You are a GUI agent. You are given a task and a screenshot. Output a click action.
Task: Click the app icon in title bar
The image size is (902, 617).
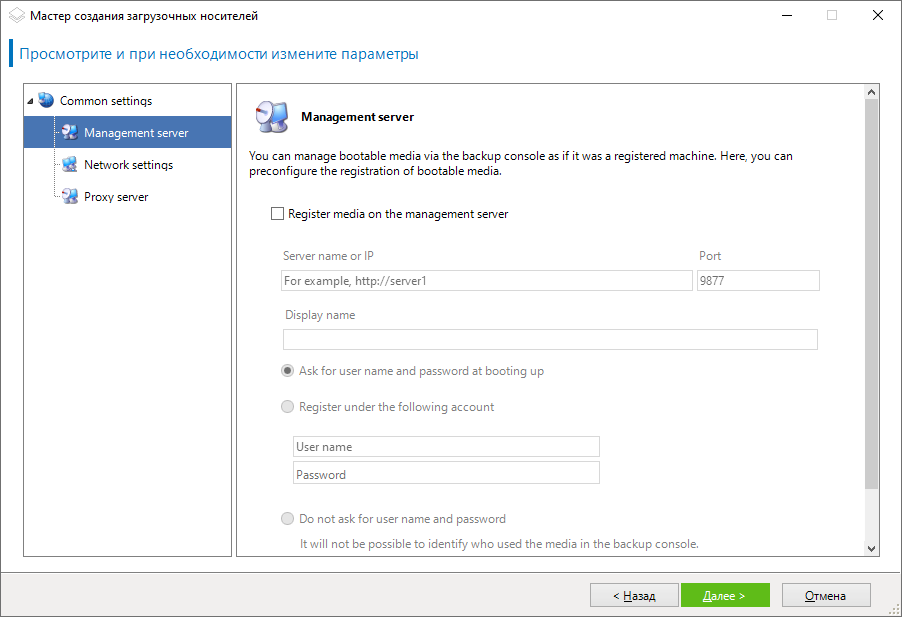(x=16, y=15)
